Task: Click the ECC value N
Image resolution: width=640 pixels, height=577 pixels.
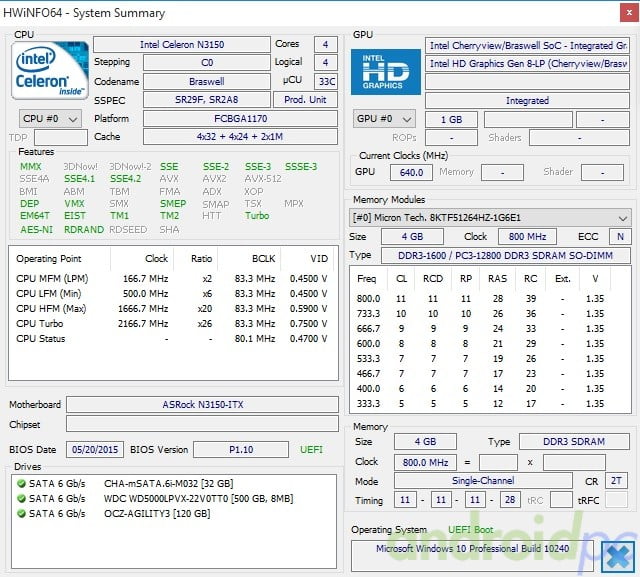Action: point(620,237)
